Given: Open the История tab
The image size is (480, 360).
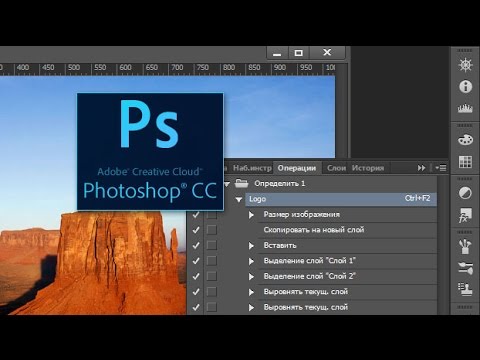Looking at the screenshot, I should (x=368, y=168).
